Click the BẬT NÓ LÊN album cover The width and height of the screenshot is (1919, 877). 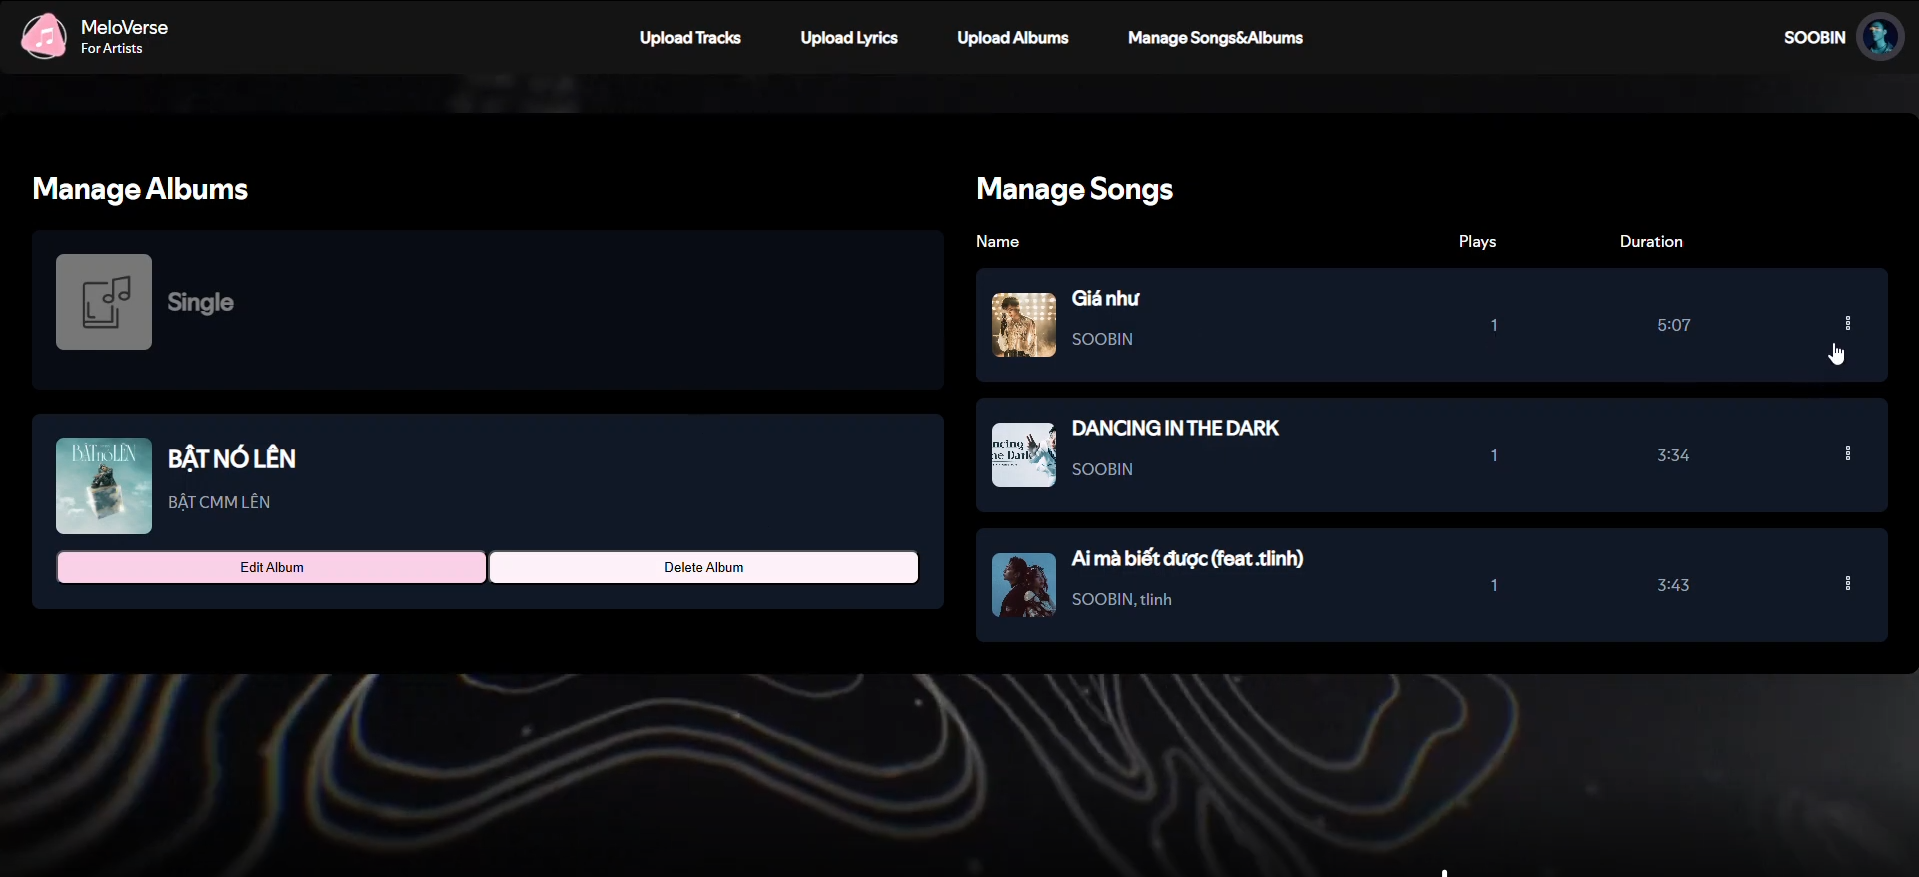coord(104,486)
